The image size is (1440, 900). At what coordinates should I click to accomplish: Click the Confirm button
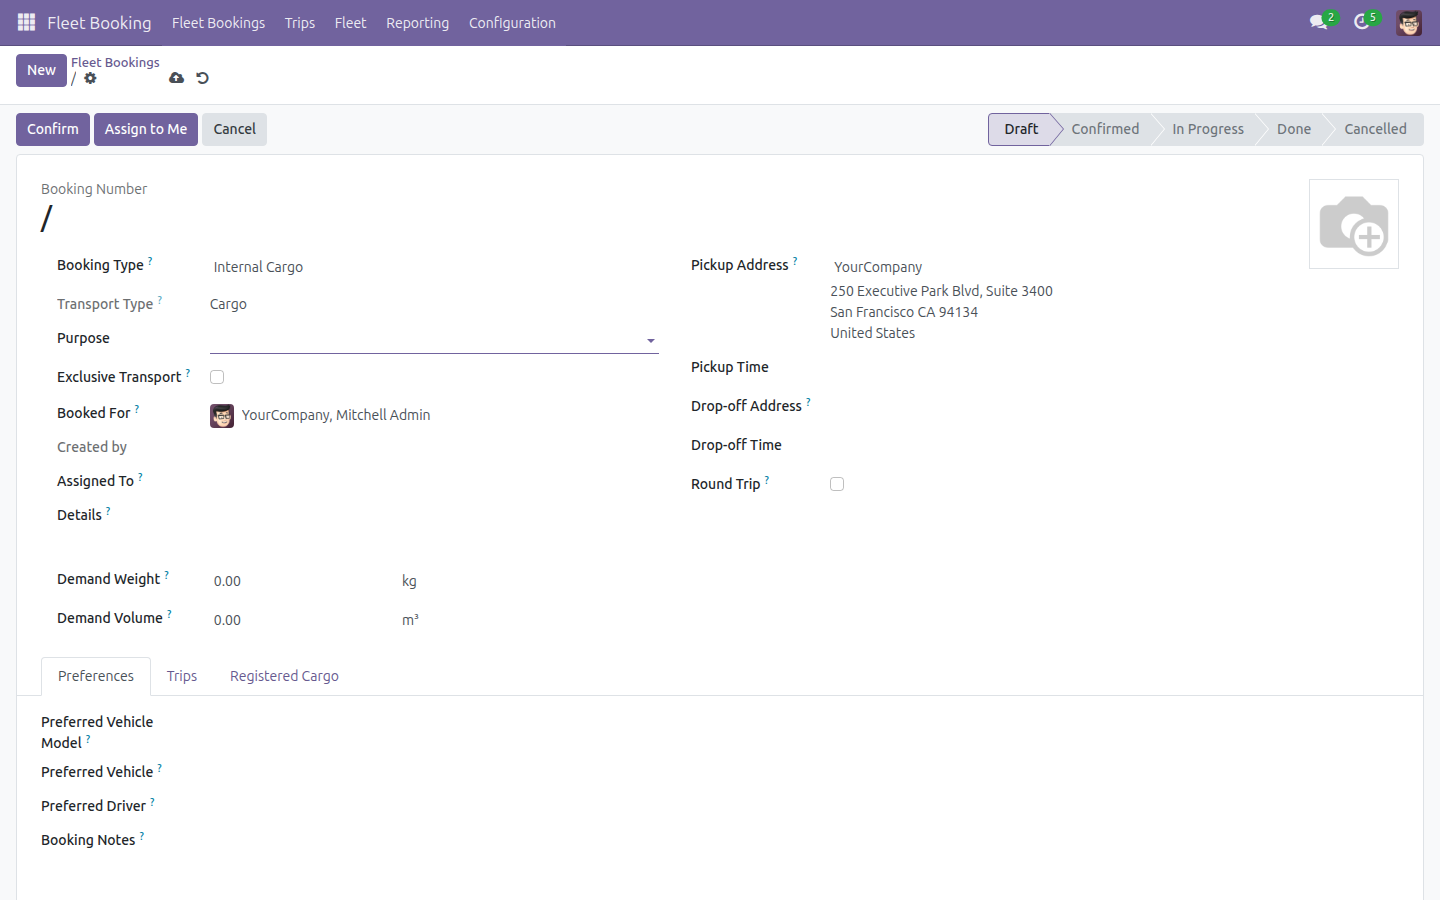(53, 129)
